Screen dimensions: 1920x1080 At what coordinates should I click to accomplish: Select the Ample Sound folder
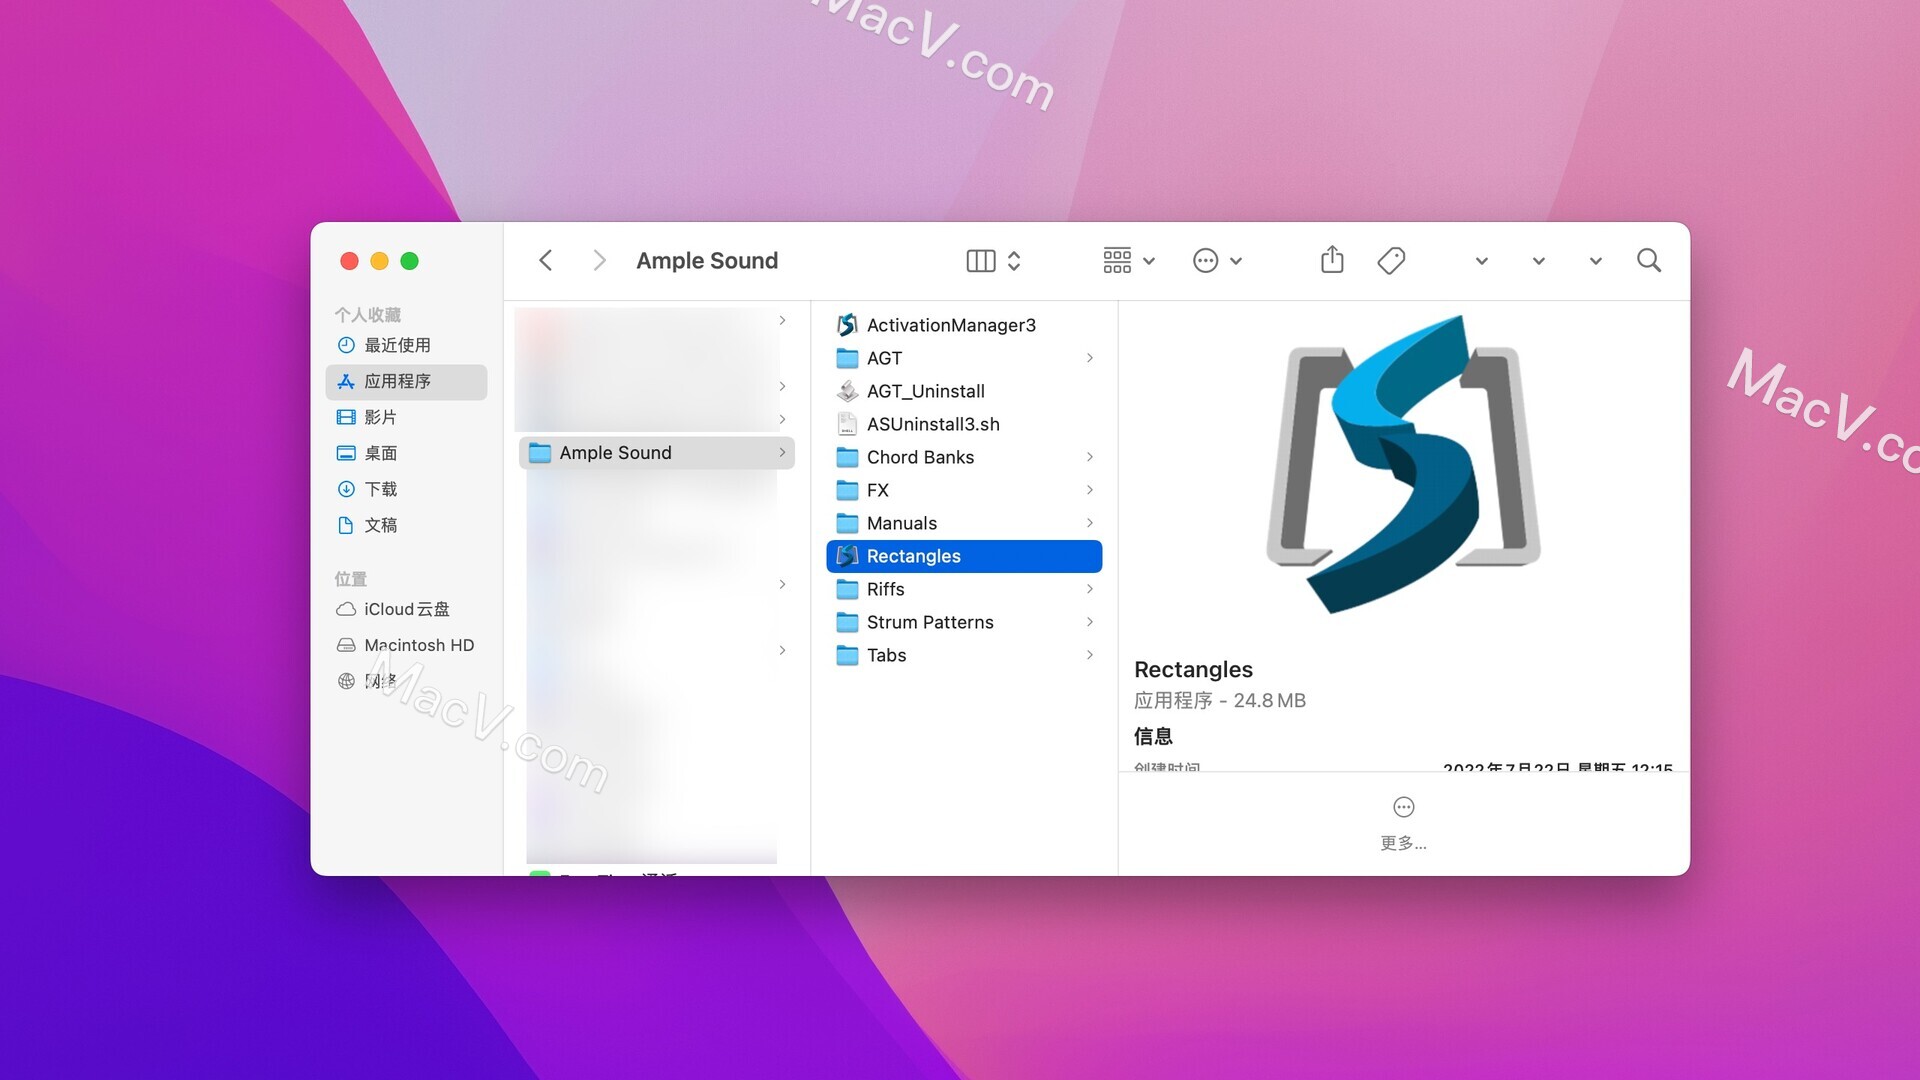pos(656,453)
